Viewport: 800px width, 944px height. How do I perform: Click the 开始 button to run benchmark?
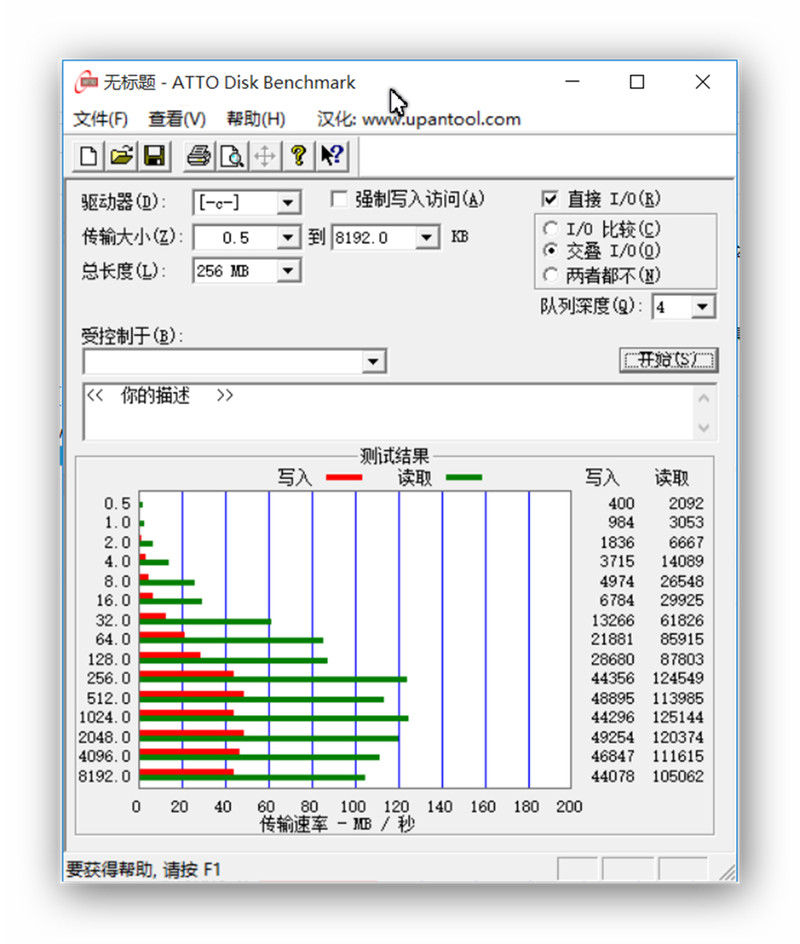click(x=669, y=360)
